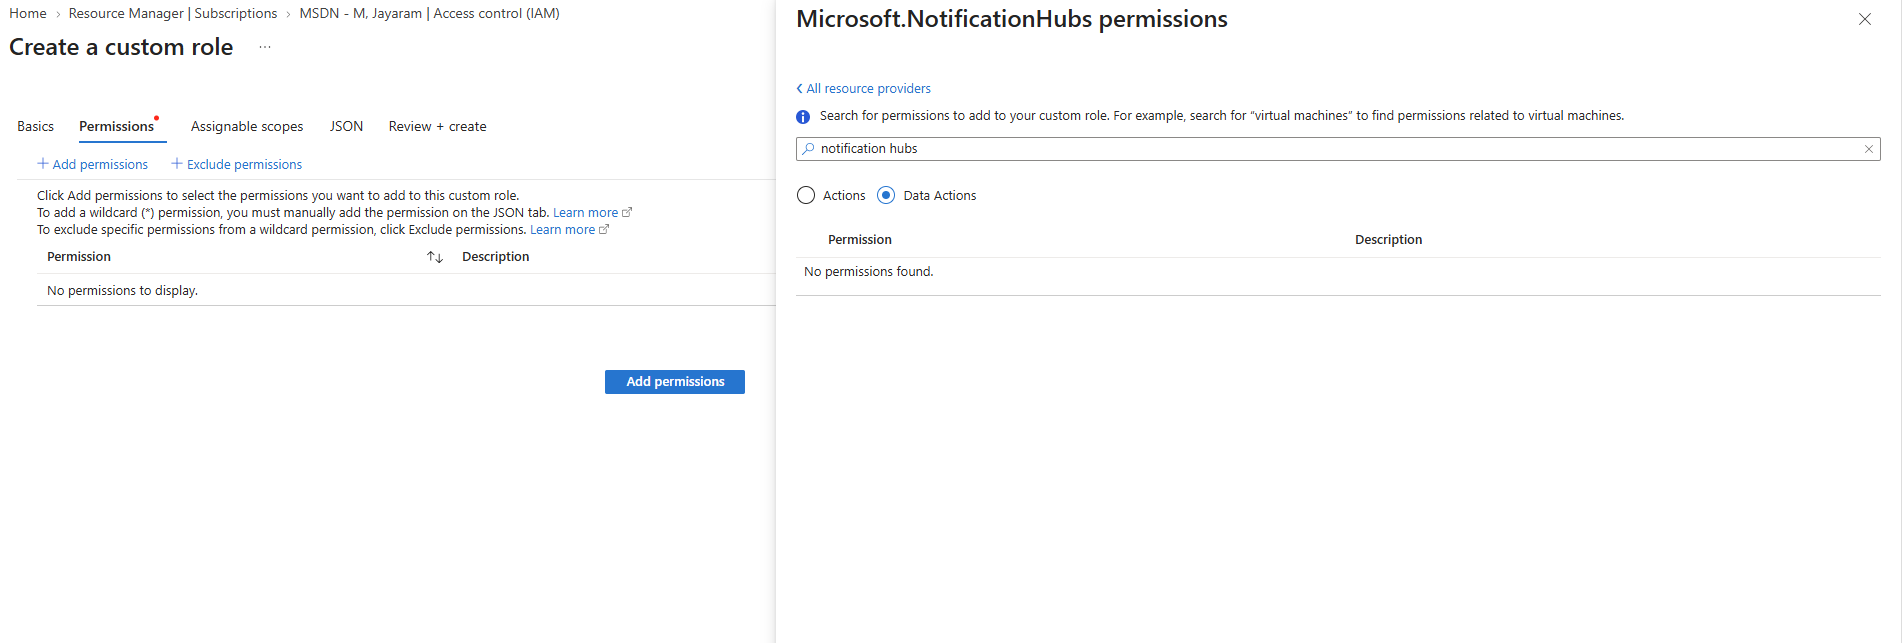Image resolution: width=1903 pixels, height=643 pixels.
Task: Select the 'No permissions to display.' text
Action: (123, 291)
